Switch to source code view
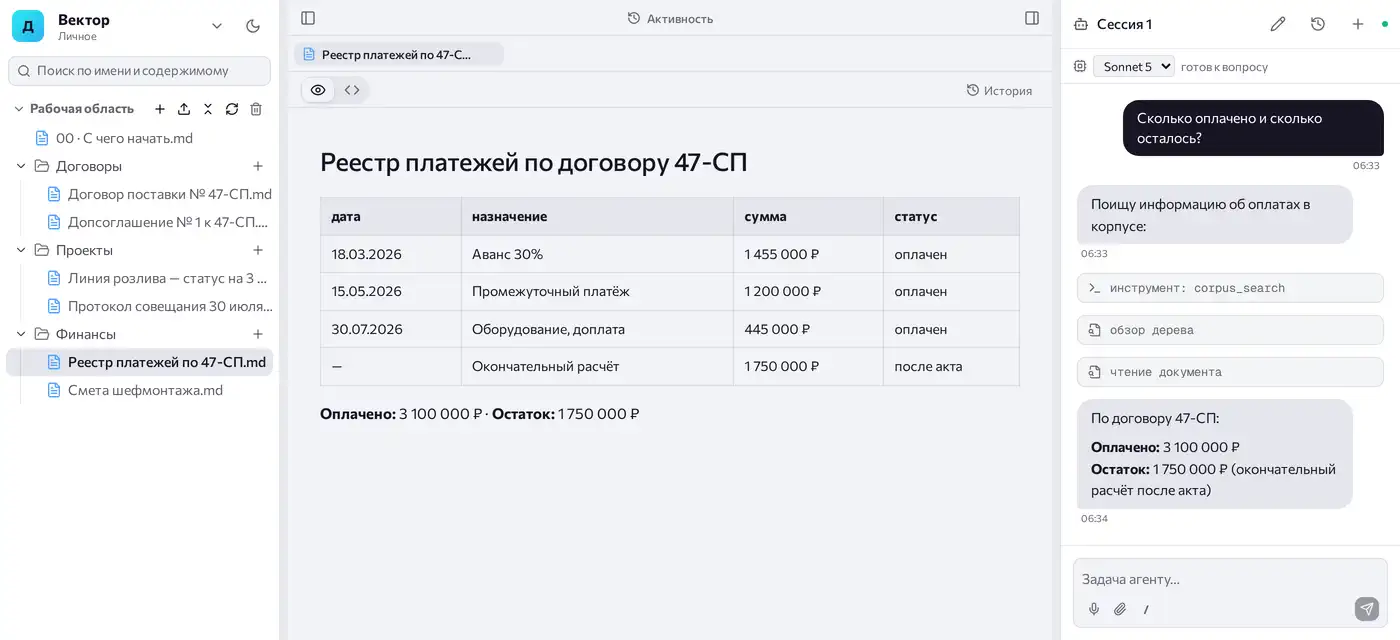The height and width of the screenshot is (640, 1400). pyautogui.click(x=352, y=90)
